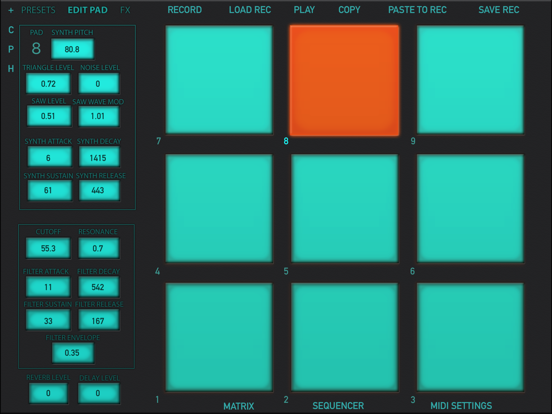The height and width of the screenshot is (414, 552).
Task: Start recording with the RECORD button
Action: coord(184,10)
